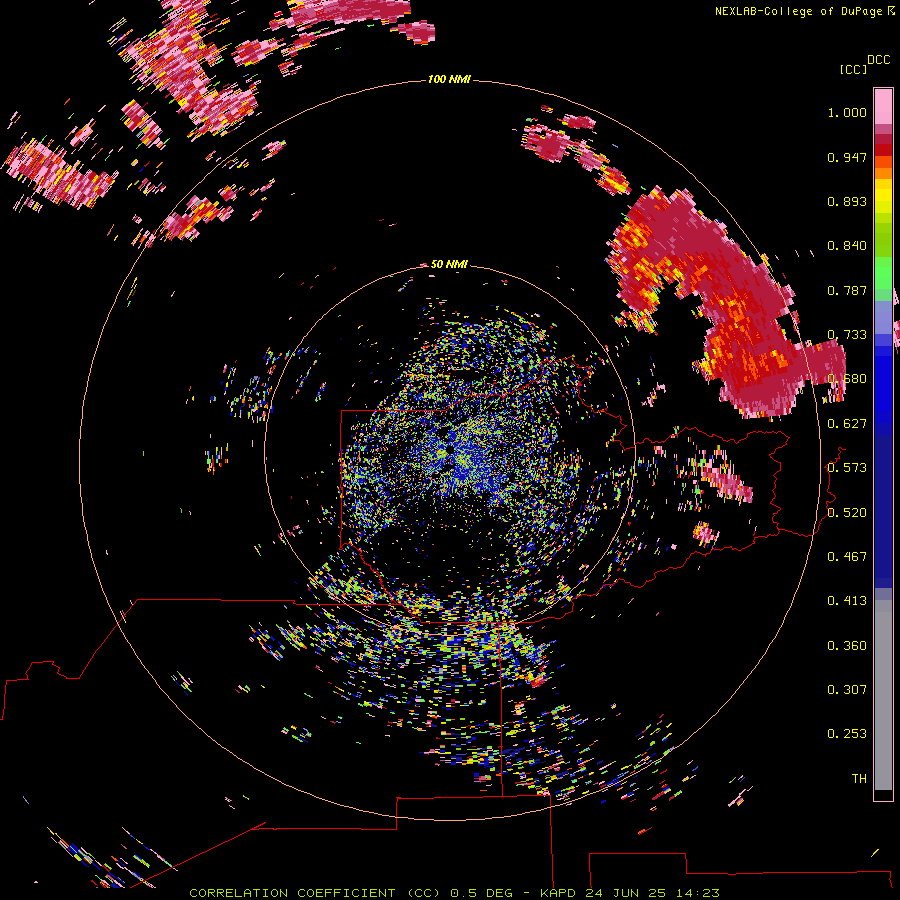The height and width of the screenshot is (900, 900).
Task: Click the Correlation Coefficient caption at the bottom
Action: coord(453,893)
